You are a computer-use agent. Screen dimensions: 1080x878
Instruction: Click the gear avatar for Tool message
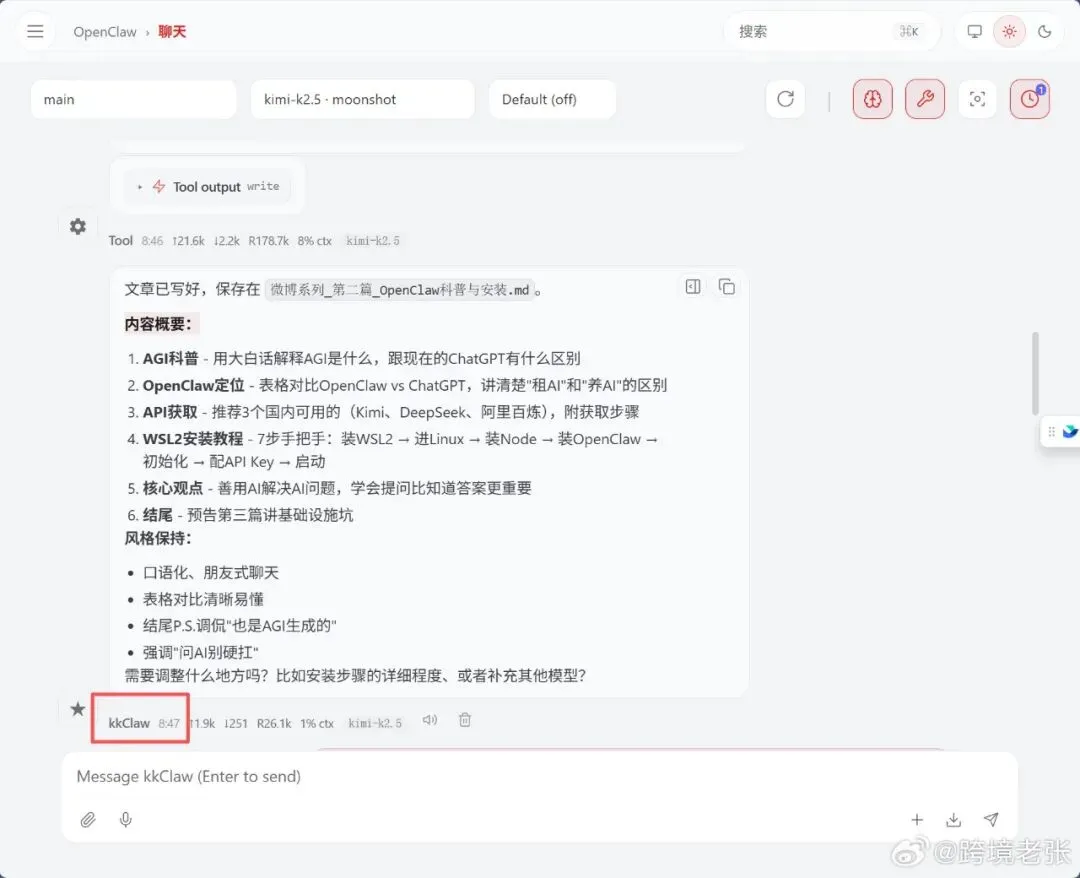[78, 227]
